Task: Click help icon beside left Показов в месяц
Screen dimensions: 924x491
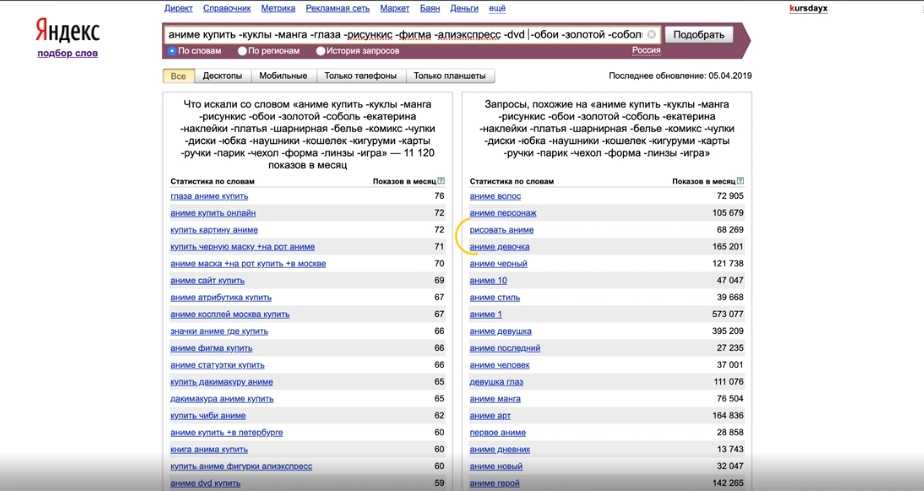Action: click(x=441, y=181)
